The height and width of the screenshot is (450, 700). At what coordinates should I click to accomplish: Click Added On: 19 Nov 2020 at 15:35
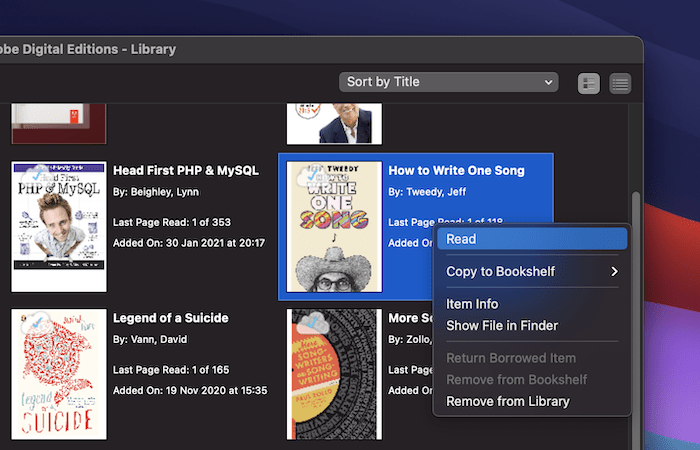coord(190,390)
